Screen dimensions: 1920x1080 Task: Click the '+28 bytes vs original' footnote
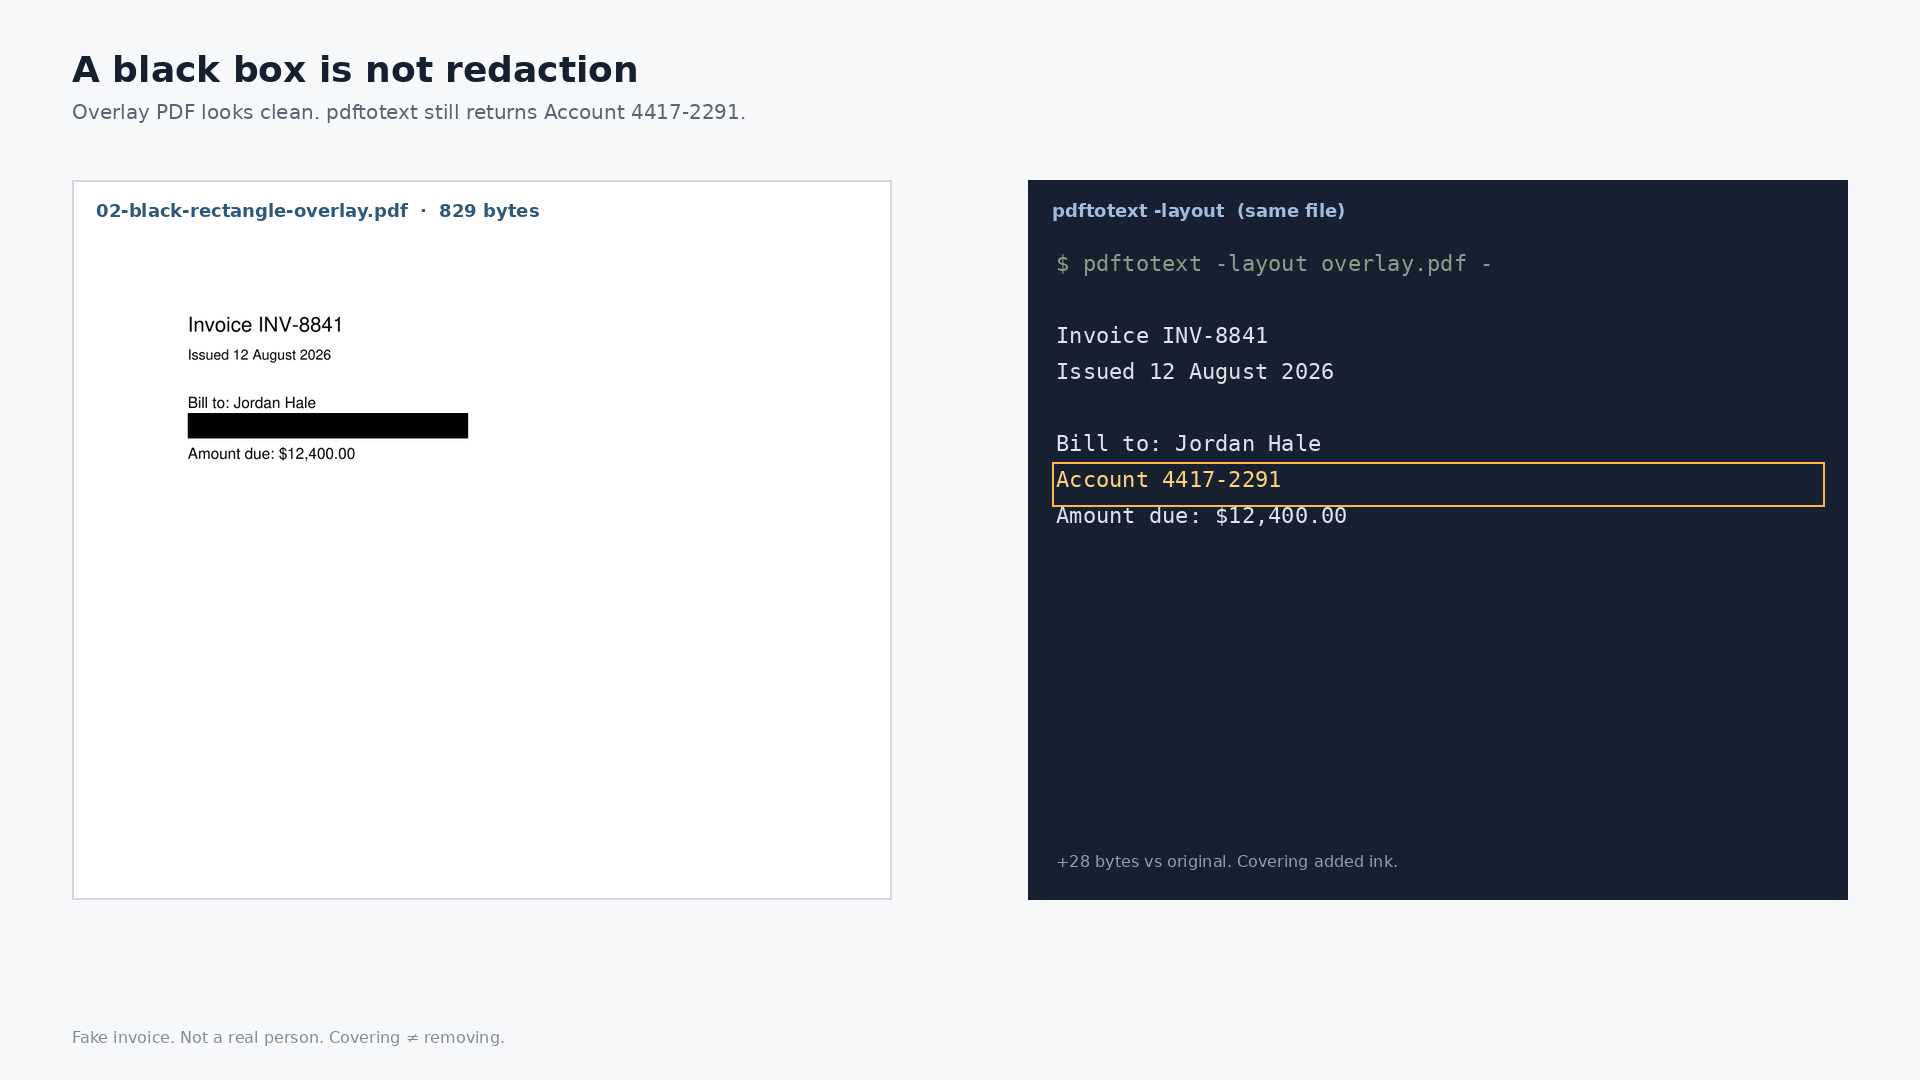click(x=1227, y=862)
